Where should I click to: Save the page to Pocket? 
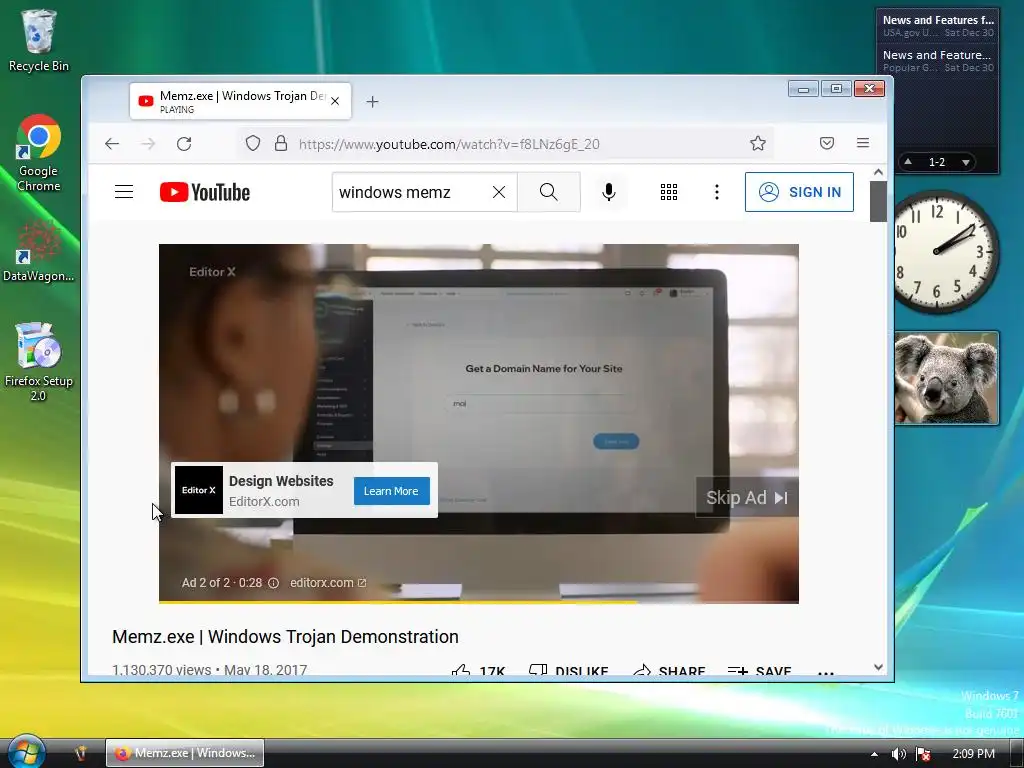[x=827, y=143]
